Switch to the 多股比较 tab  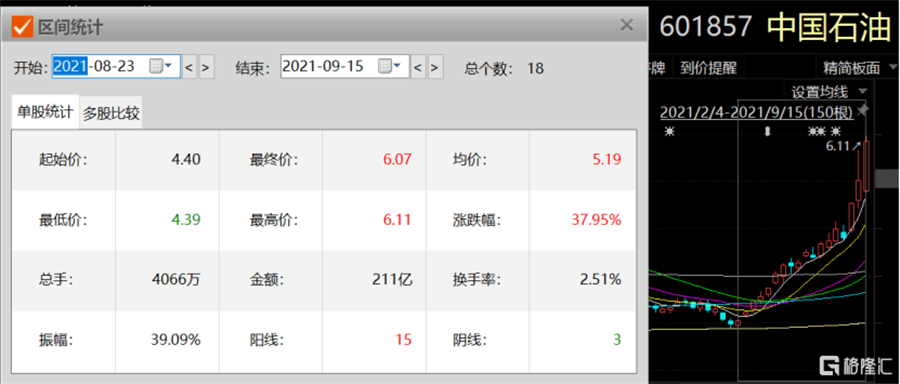tap(111, 113)
